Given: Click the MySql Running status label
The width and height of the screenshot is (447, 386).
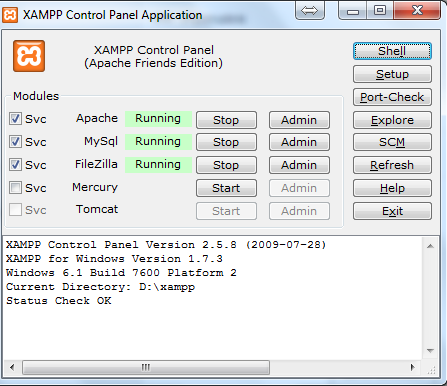Looking at the screenshot, I should (x=158, y=142).
